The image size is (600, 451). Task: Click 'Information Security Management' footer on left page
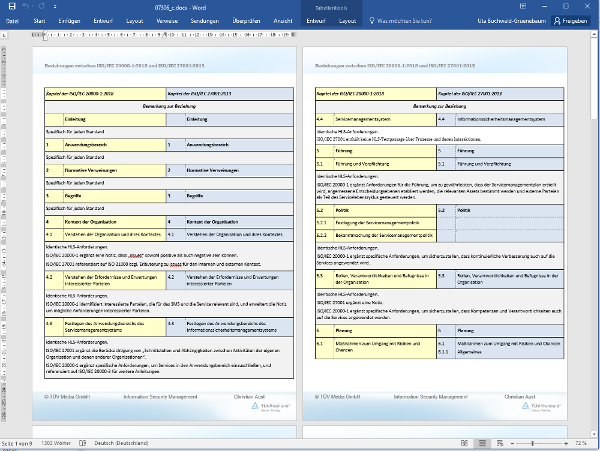[x=160, y=397]
